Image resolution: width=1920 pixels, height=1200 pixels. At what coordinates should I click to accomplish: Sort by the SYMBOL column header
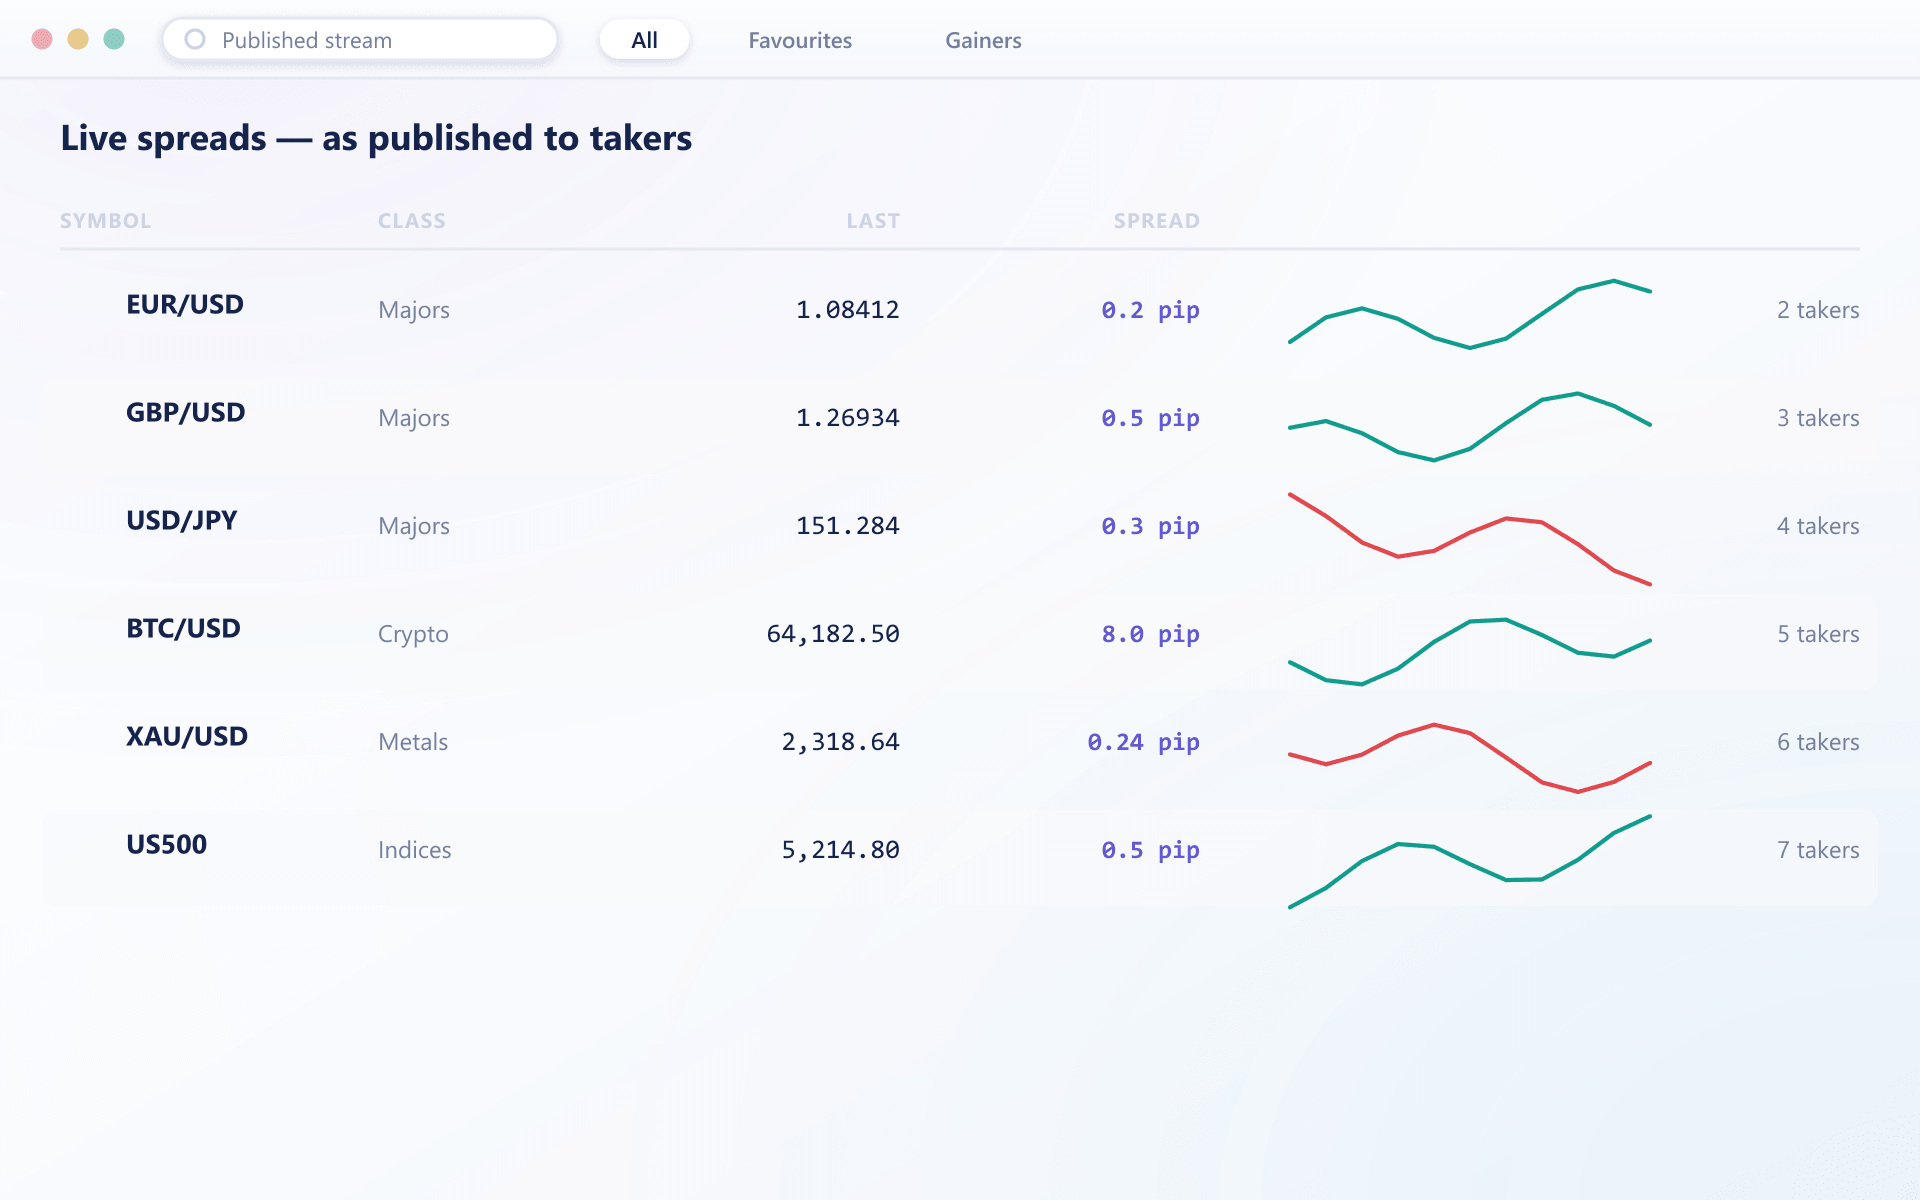pos(105,221)
